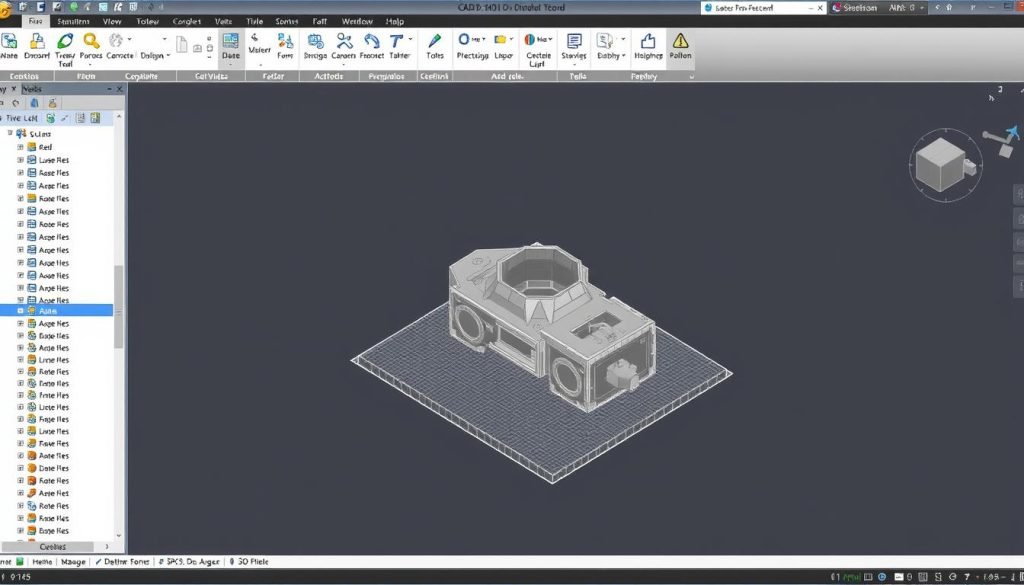1024x585 pixels.
Task: Click the Define Fone status bar button
Action: pyautogui.click(x=123, y=562)
